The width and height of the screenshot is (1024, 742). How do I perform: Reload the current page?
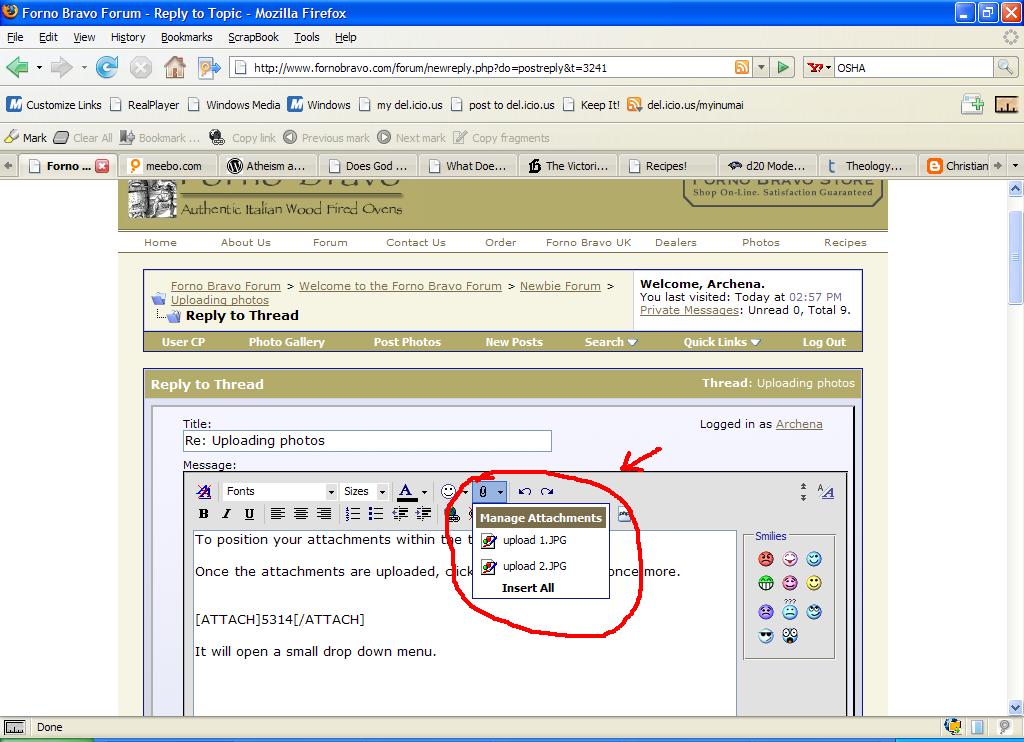(x=107, y=67)
